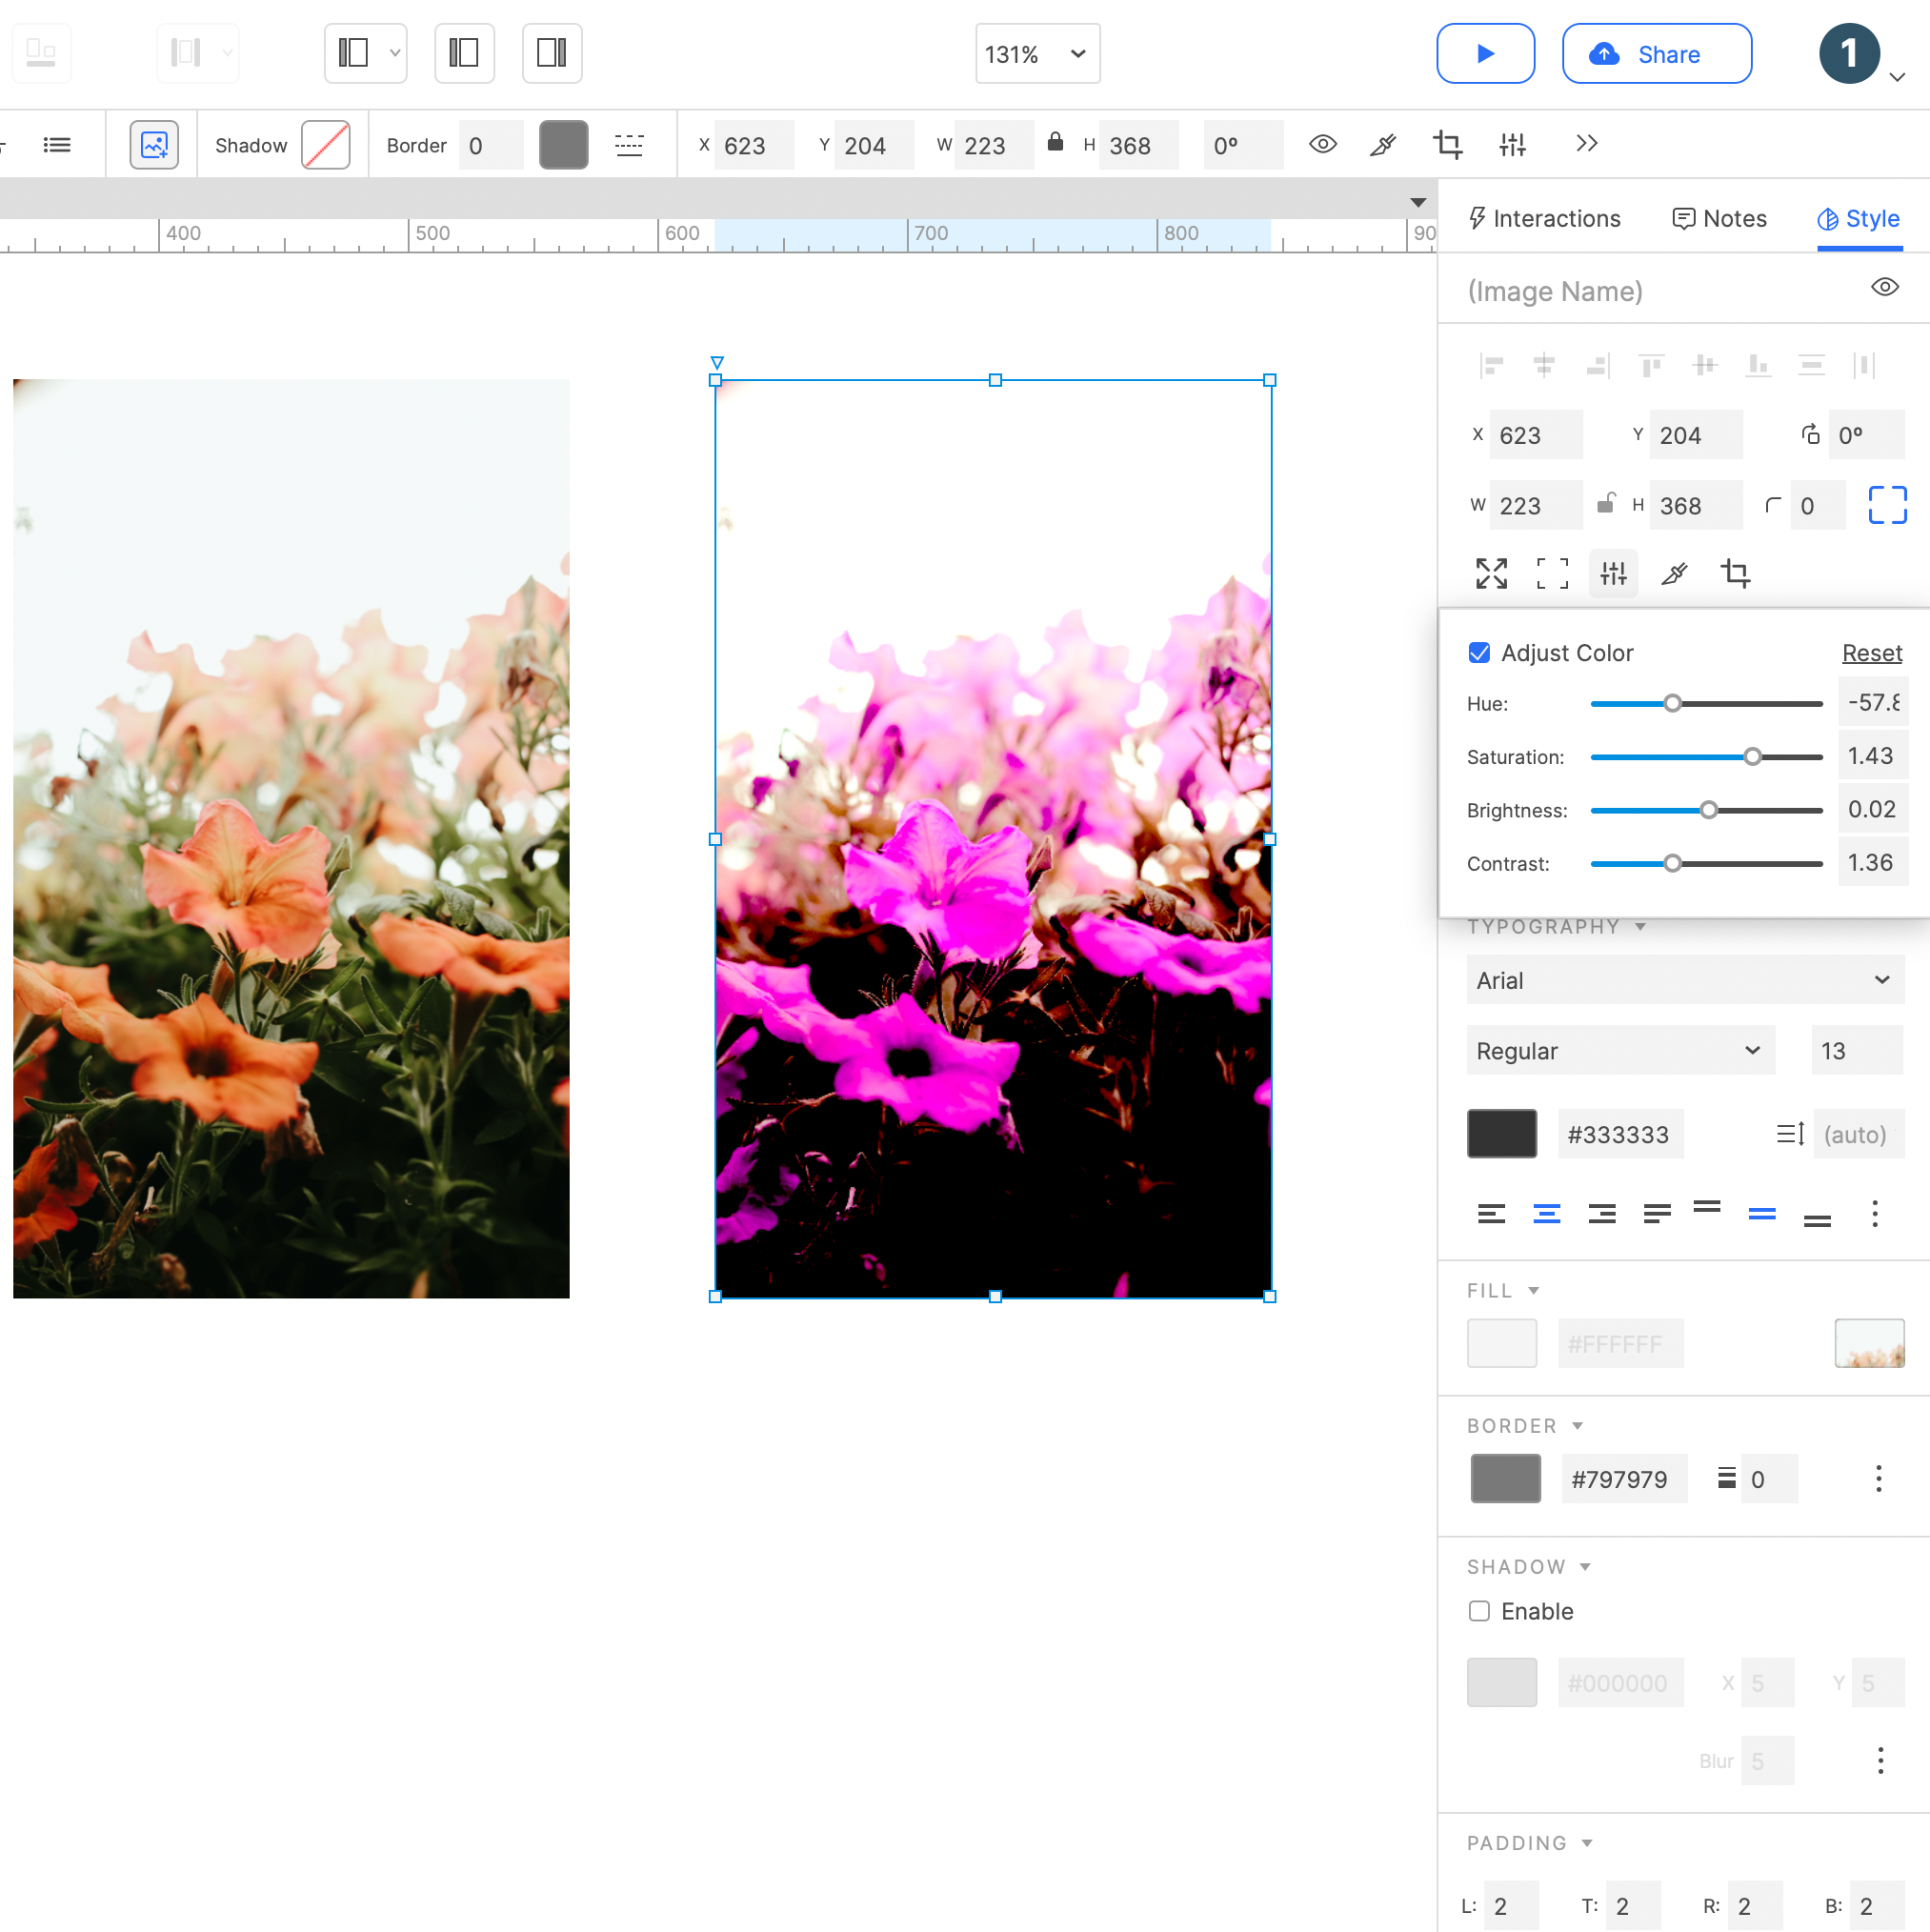The width and height of the screenshot is (1930, 1932).
Task: Collapse the Typography section
Action: pos(1640,927)
